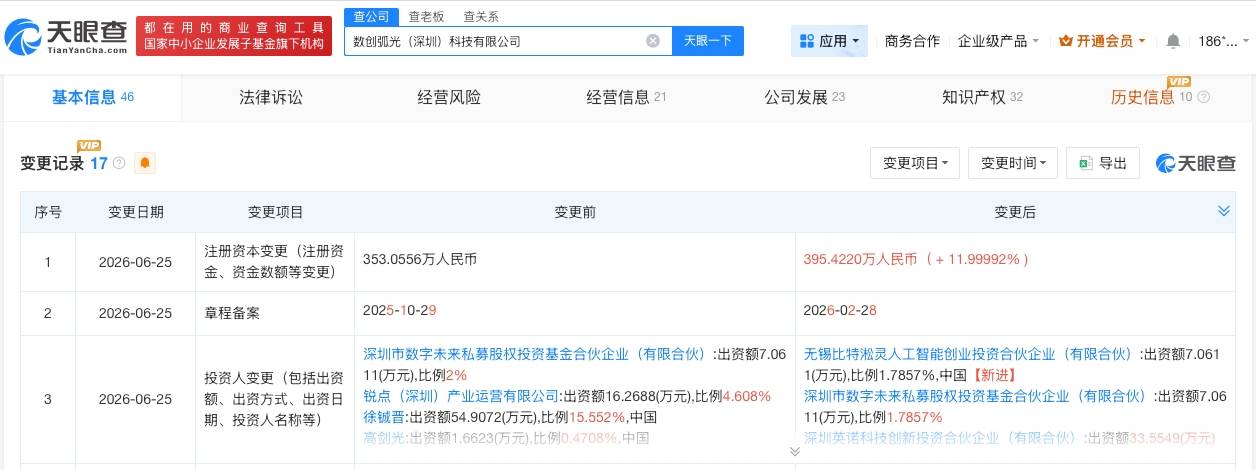Select the 基本信息 tab
This screenshot has height=470, width=1256.
pos(92,97)
